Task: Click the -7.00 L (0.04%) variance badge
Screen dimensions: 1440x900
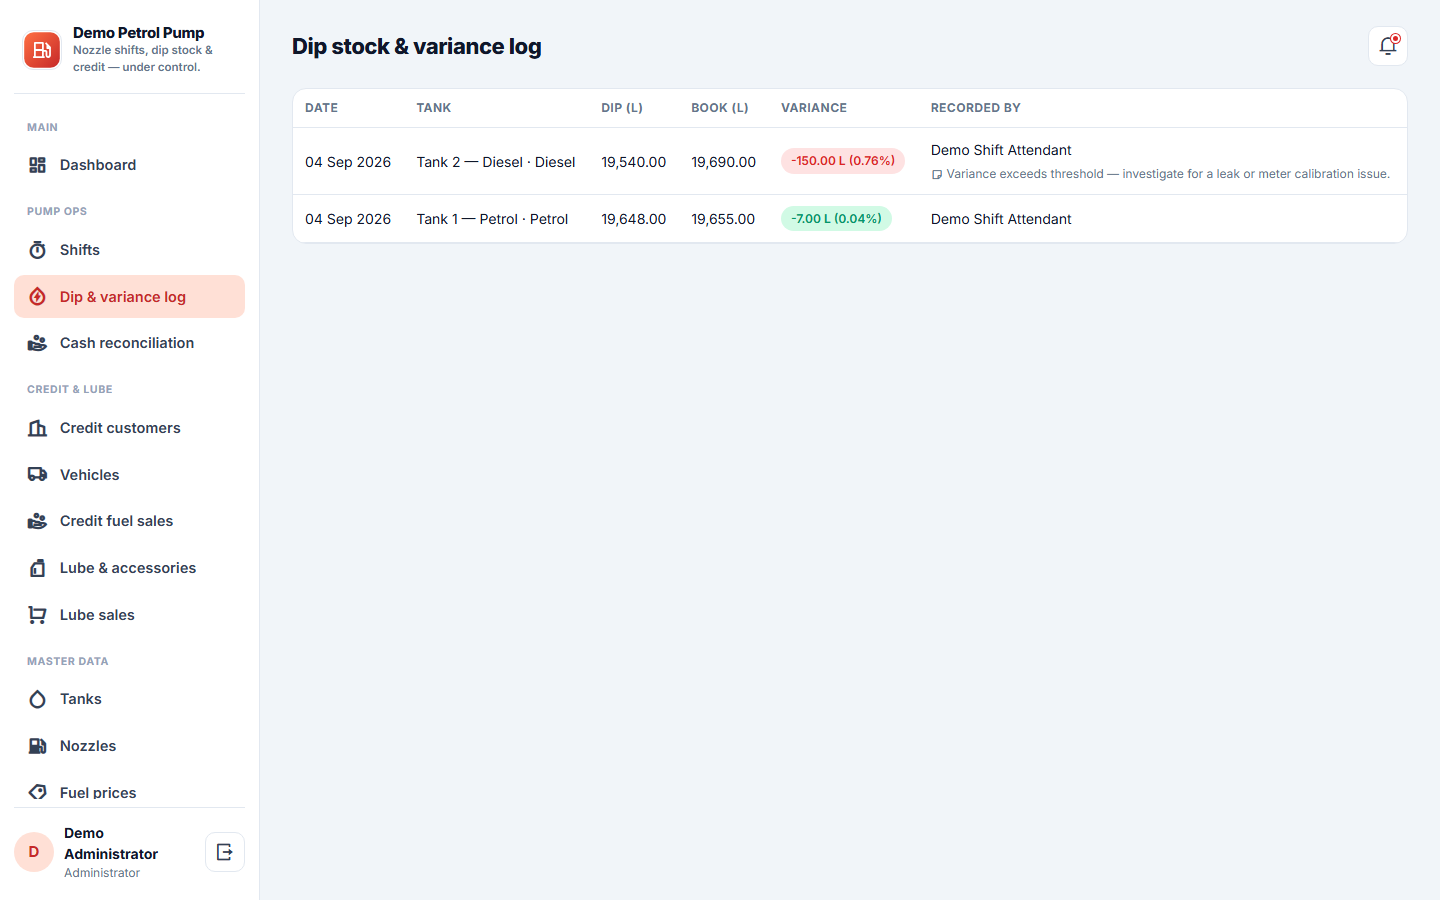Action: coord(836,218)
